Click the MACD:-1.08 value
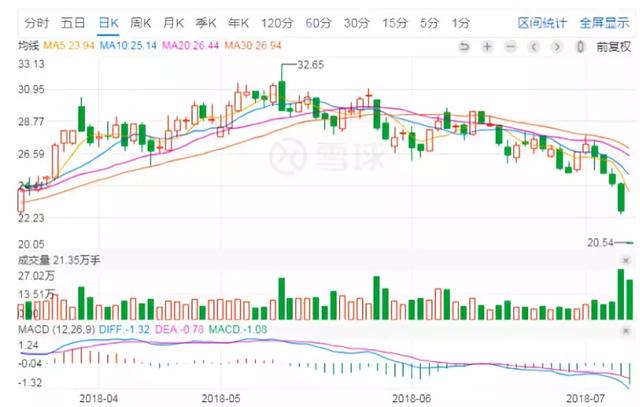Screen dimensions: 640x407 (x=238, y=329)
